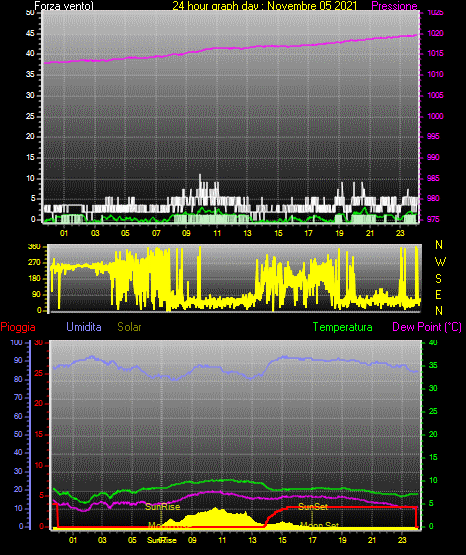Click the 'Moon Set' marker in the lower chart
Image resolution: width=466 pixels, height=555 pixels.
point(320,525)
